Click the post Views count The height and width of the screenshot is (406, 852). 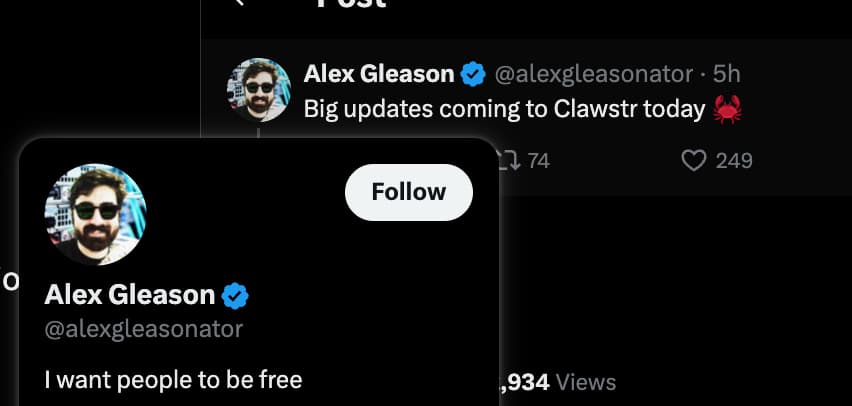click(557, 383)
